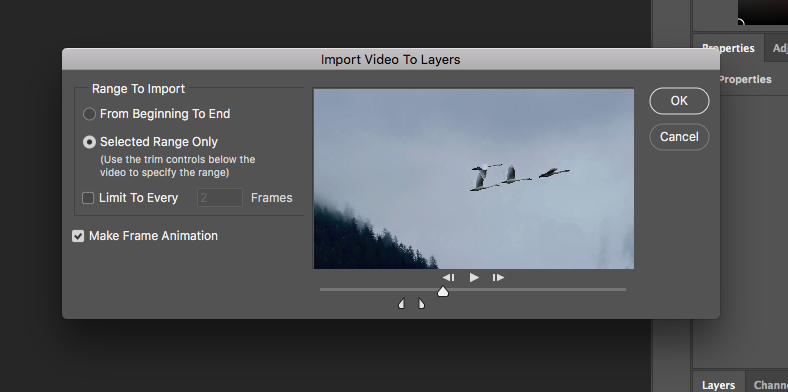
Task: Switch to the Layers tab in Photoshop
Action: coord(718,385)
